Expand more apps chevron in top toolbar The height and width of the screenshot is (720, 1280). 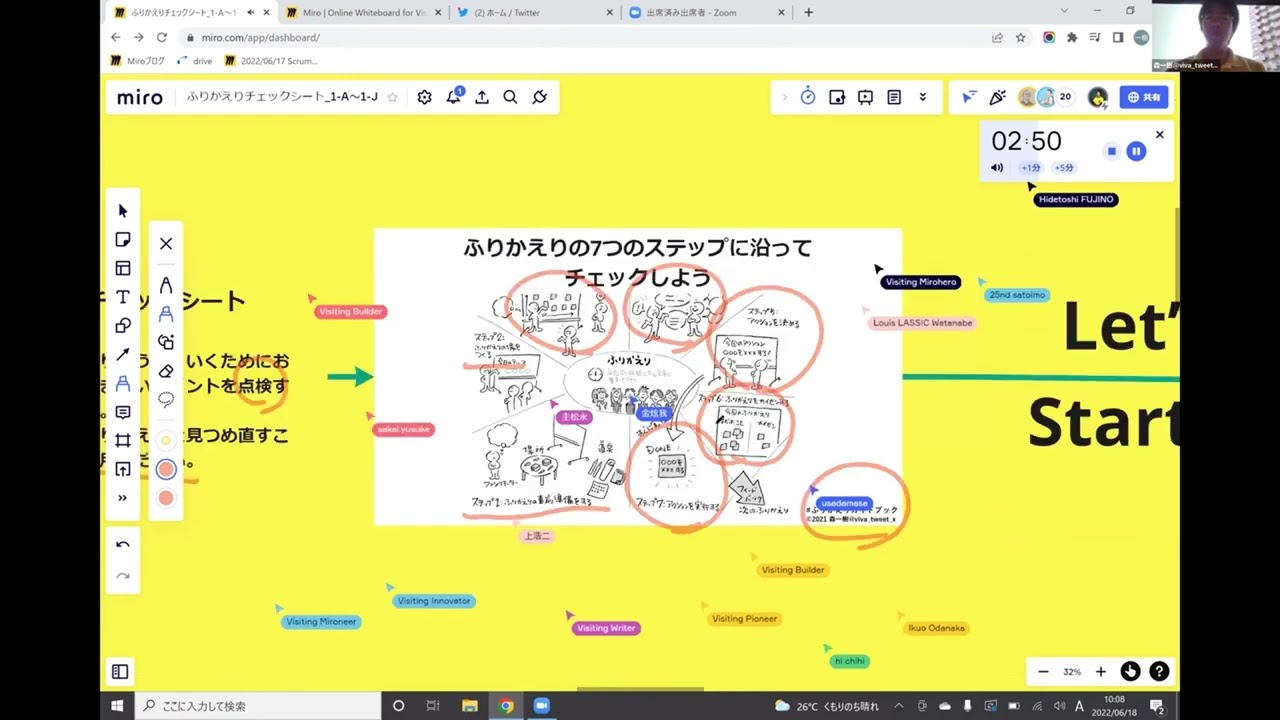(x=923, y=97)
